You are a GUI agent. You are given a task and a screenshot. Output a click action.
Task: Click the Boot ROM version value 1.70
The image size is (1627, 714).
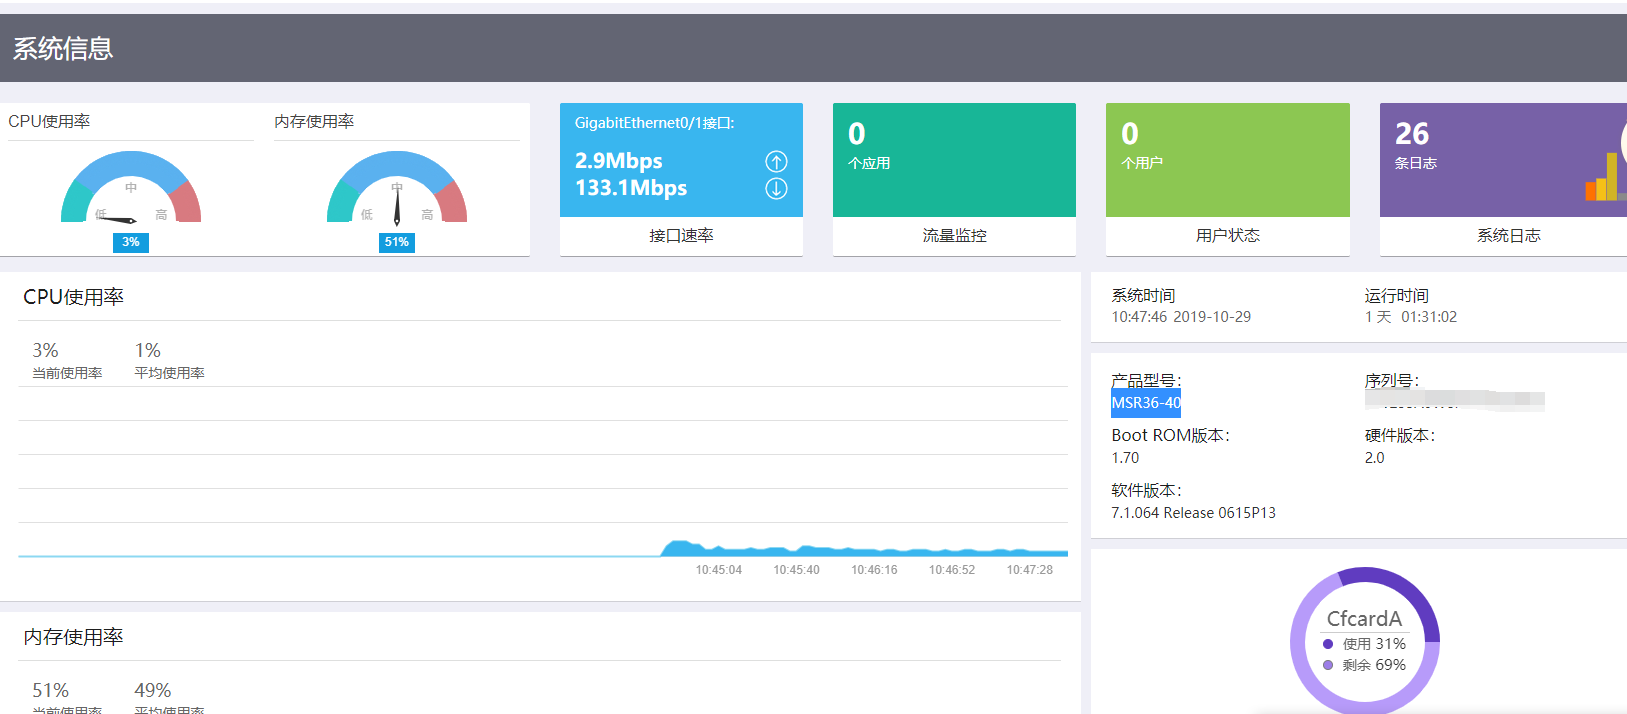[x=1125, y=458]
